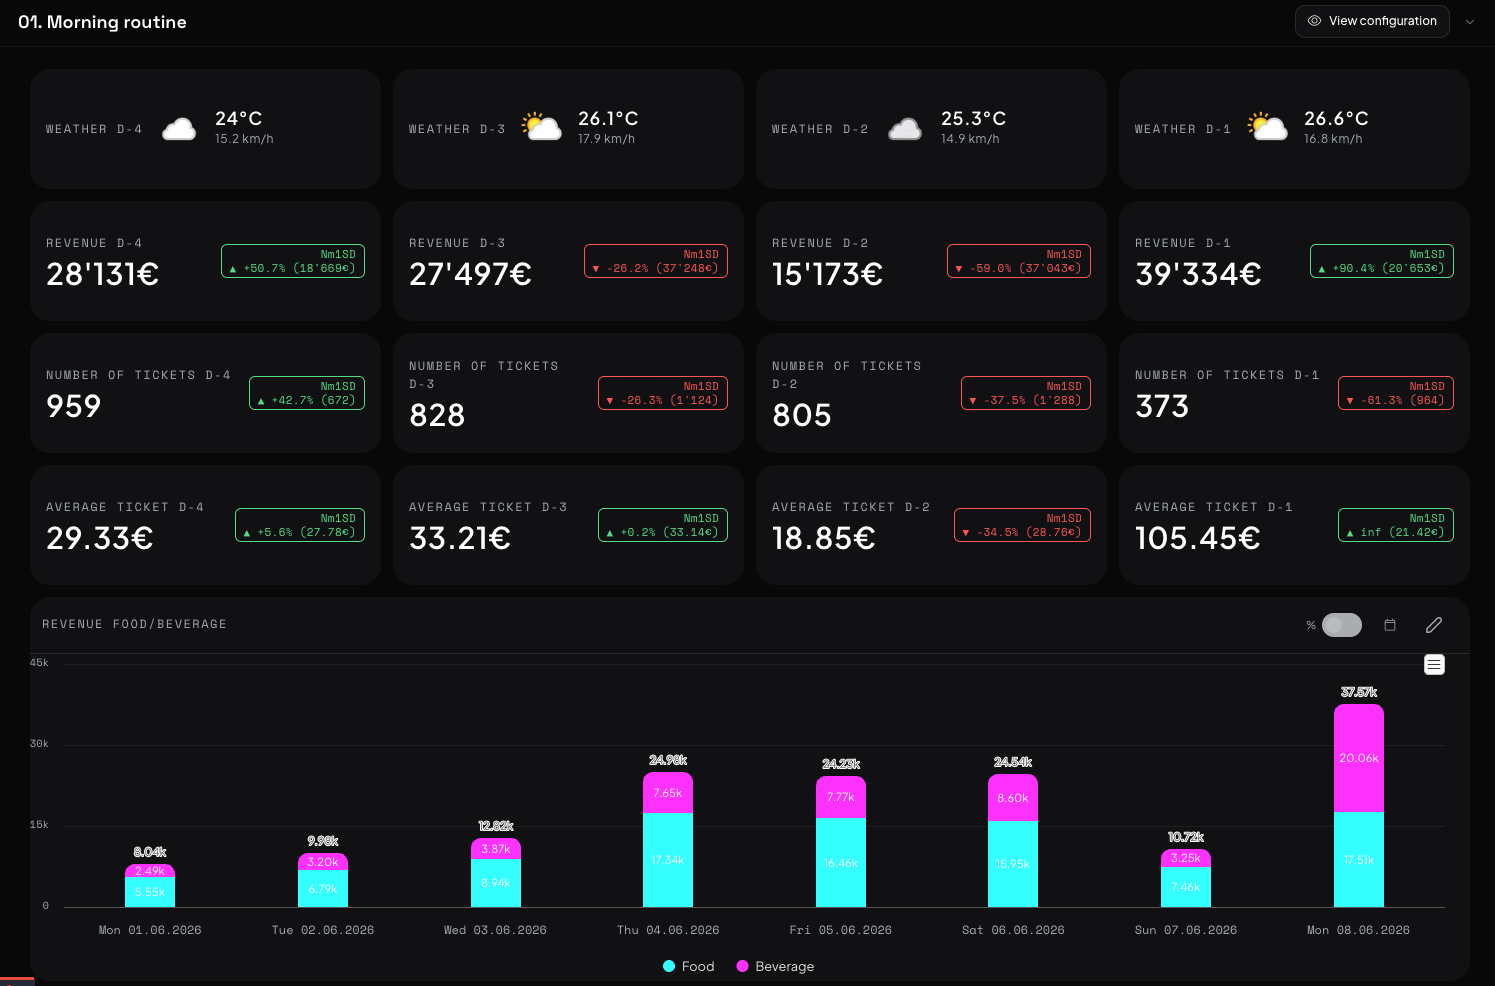Toggle the percentage switch on revenue chart
This screenshot has width=1495, height=986.
click(1342, 625)
